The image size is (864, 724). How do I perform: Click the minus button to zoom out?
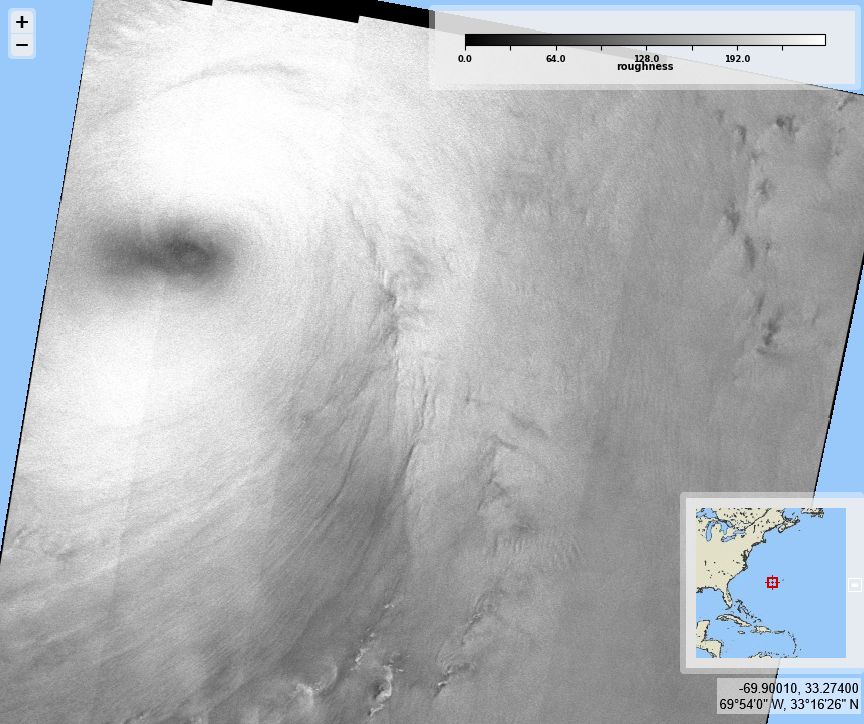(x=21, y=45)
